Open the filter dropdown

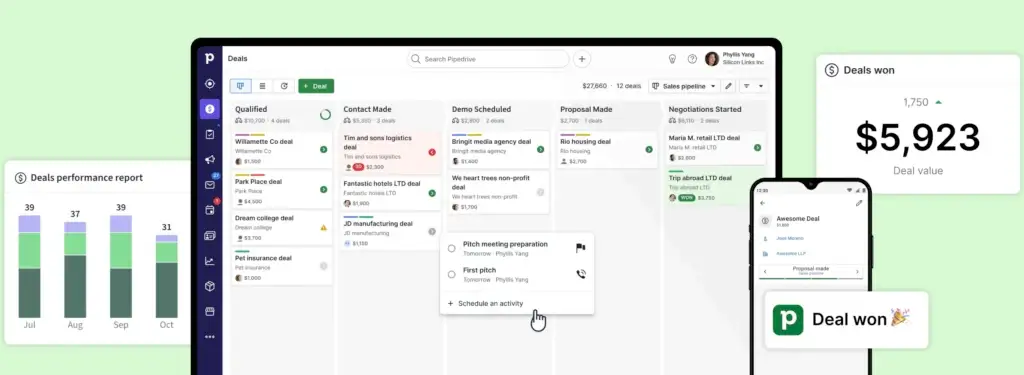pyautogui.click(x=753, y=86)
